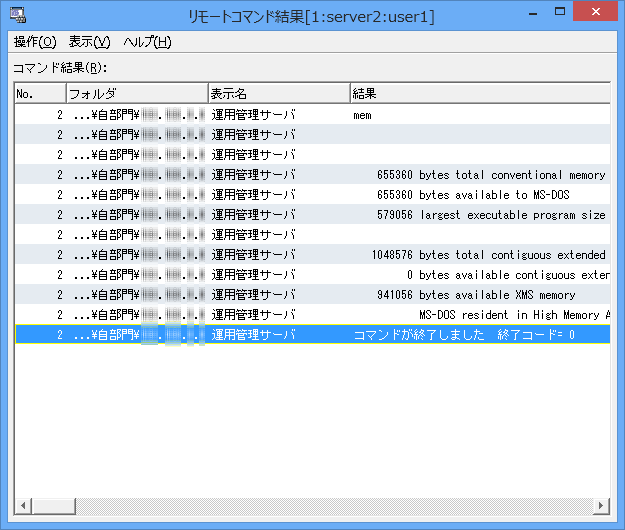Click the 結果 column header
Viewport: 625px width, 530px height.
tap(478, 93)
